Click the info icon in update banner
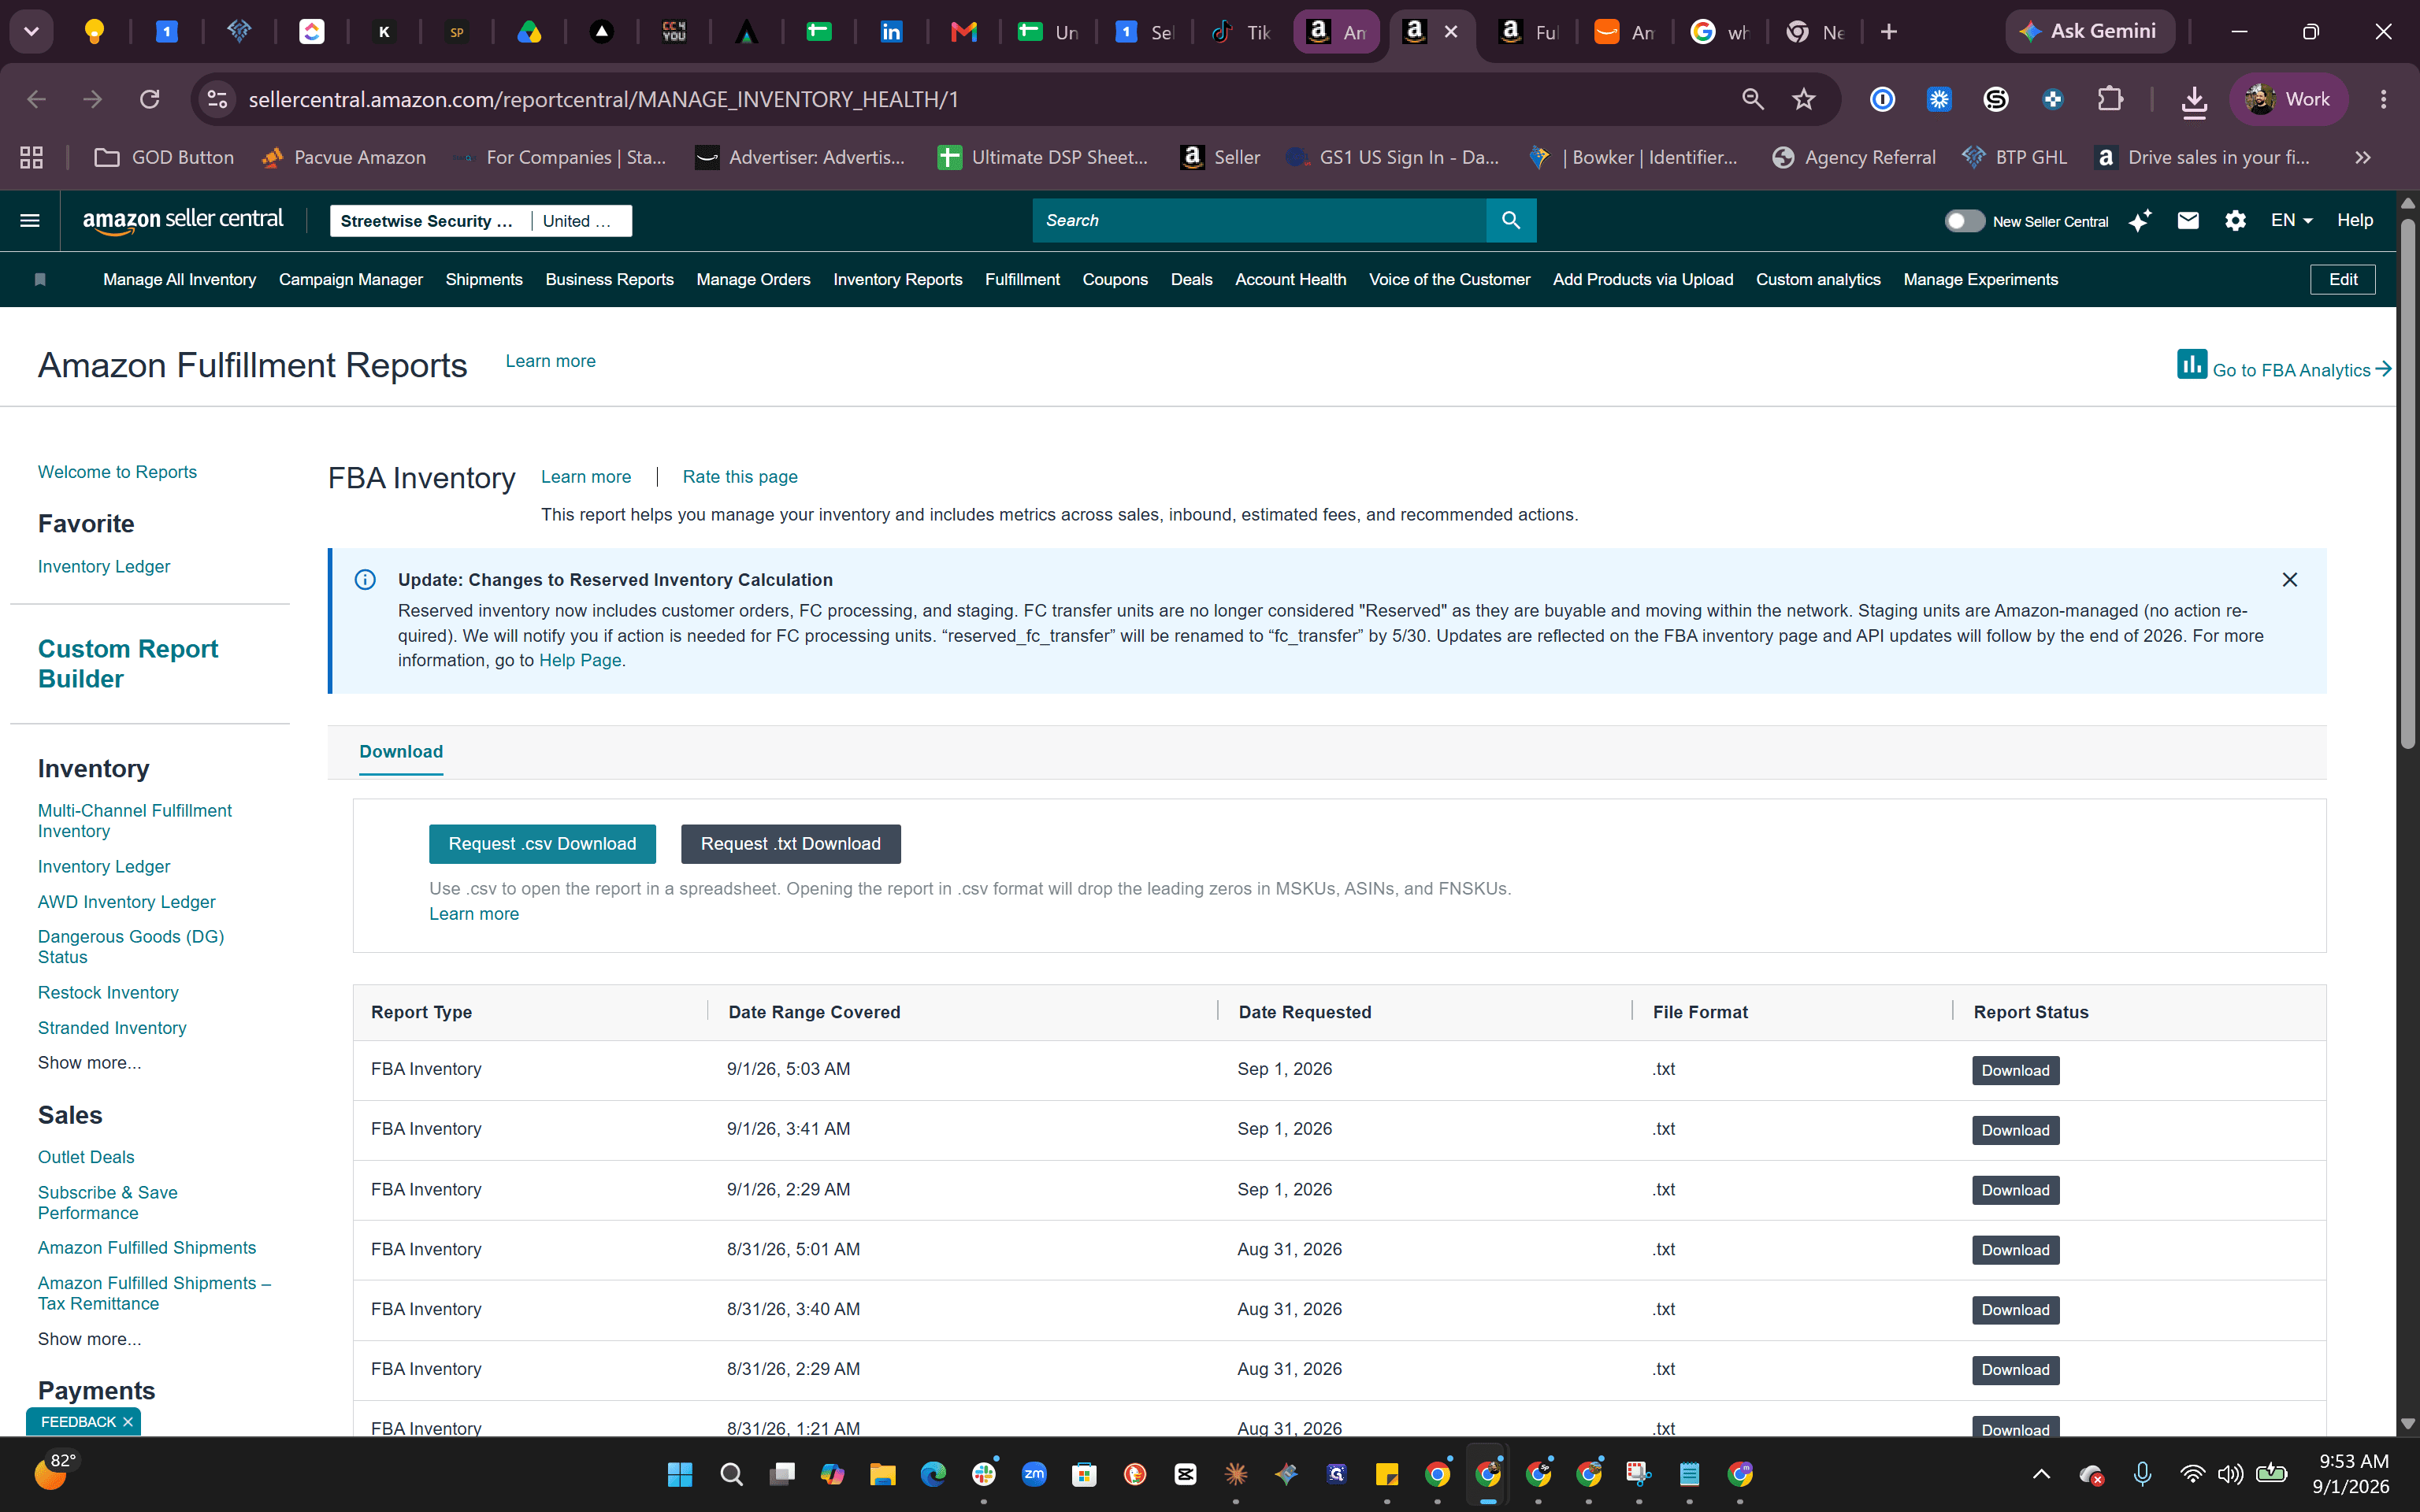The image size is (2420, 1512). 365,580
